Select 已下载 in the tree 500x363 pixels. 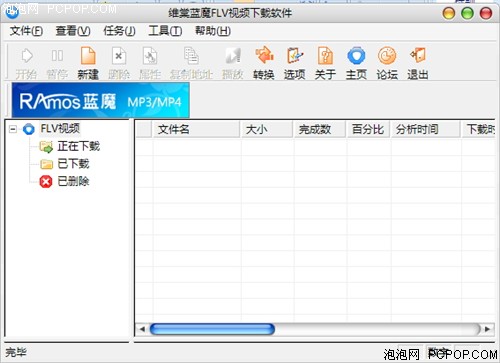click(73, 164)
